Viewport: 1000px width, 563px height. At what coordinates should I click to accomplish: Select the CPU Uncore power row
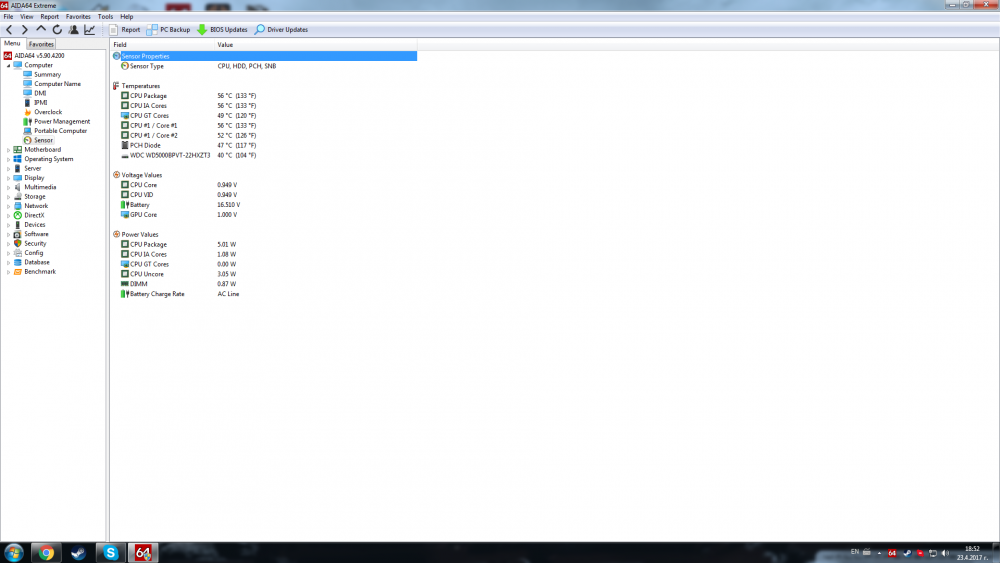(264, 274)
